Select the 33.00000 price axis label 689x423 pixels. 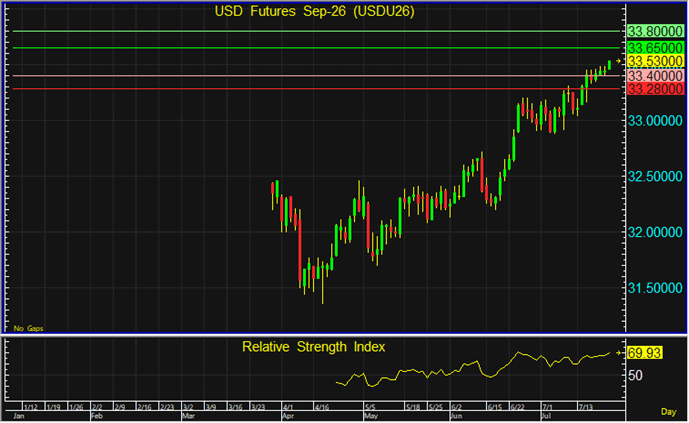coord(655,121)
